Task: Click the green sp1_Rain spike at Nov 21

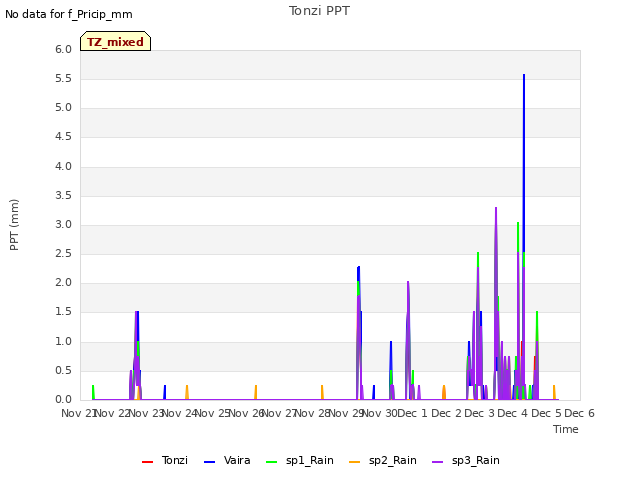Action: point(93,390)
